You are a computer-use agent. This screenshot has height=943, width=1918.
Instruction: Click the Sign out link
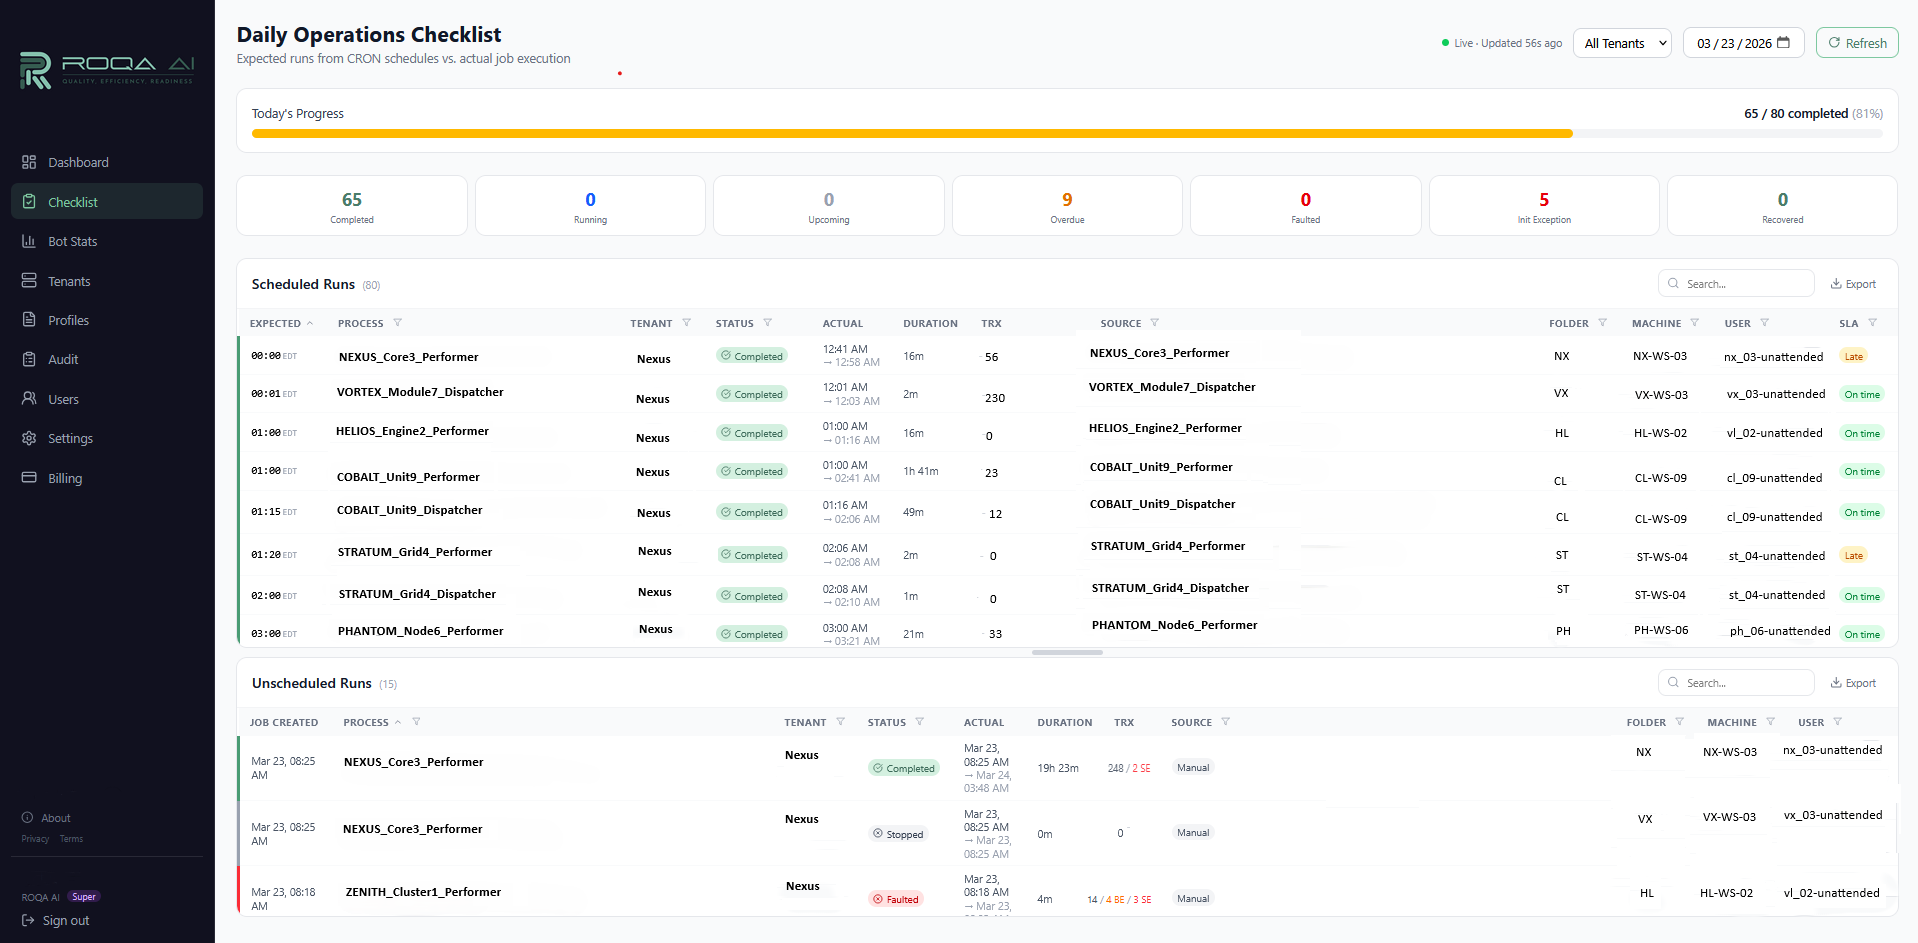[55, 920]
